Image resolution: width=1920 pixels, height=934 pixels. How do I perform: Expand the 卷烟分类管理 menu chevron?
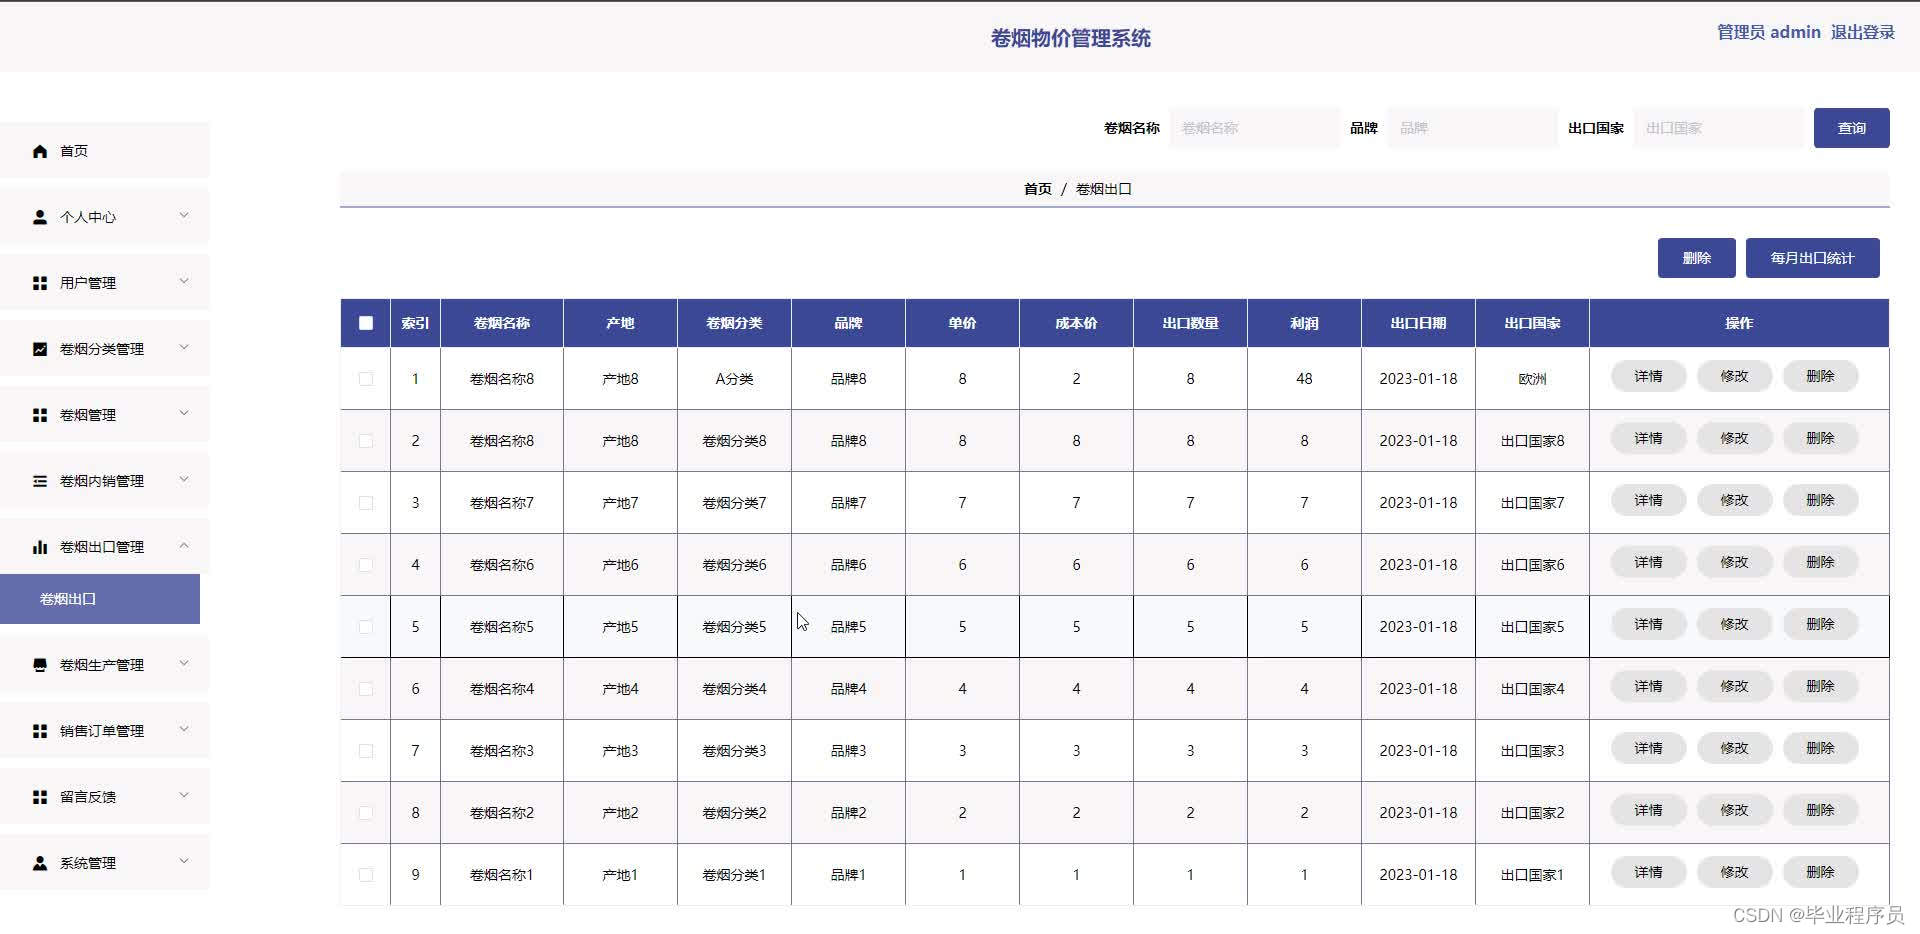pyautogui.click(x=184, y=347)
